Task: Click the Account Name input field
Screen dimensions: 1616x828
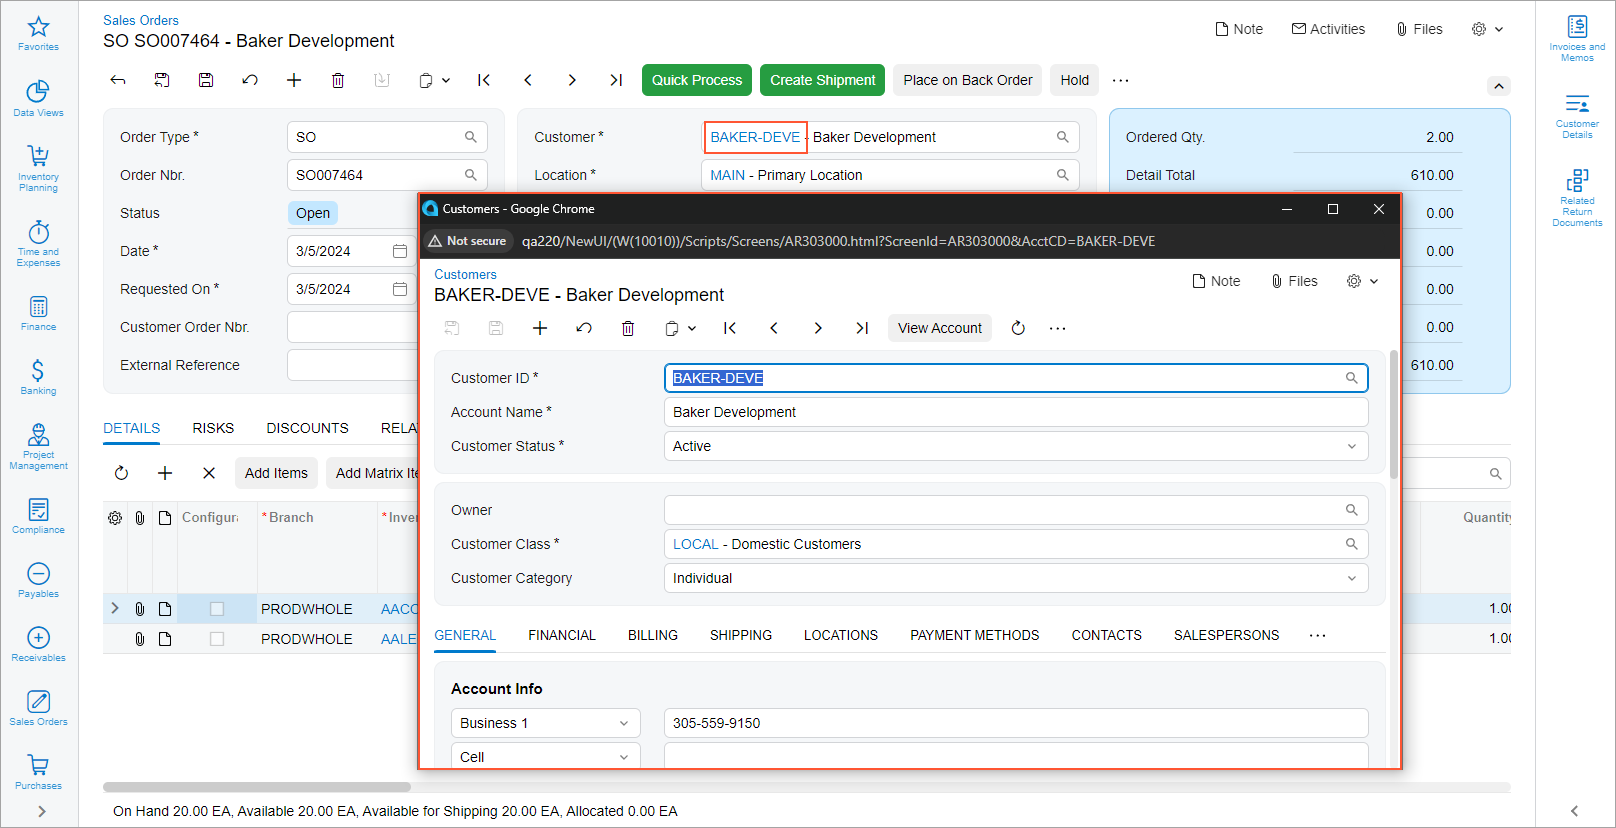Action: tap(1015, 412)
